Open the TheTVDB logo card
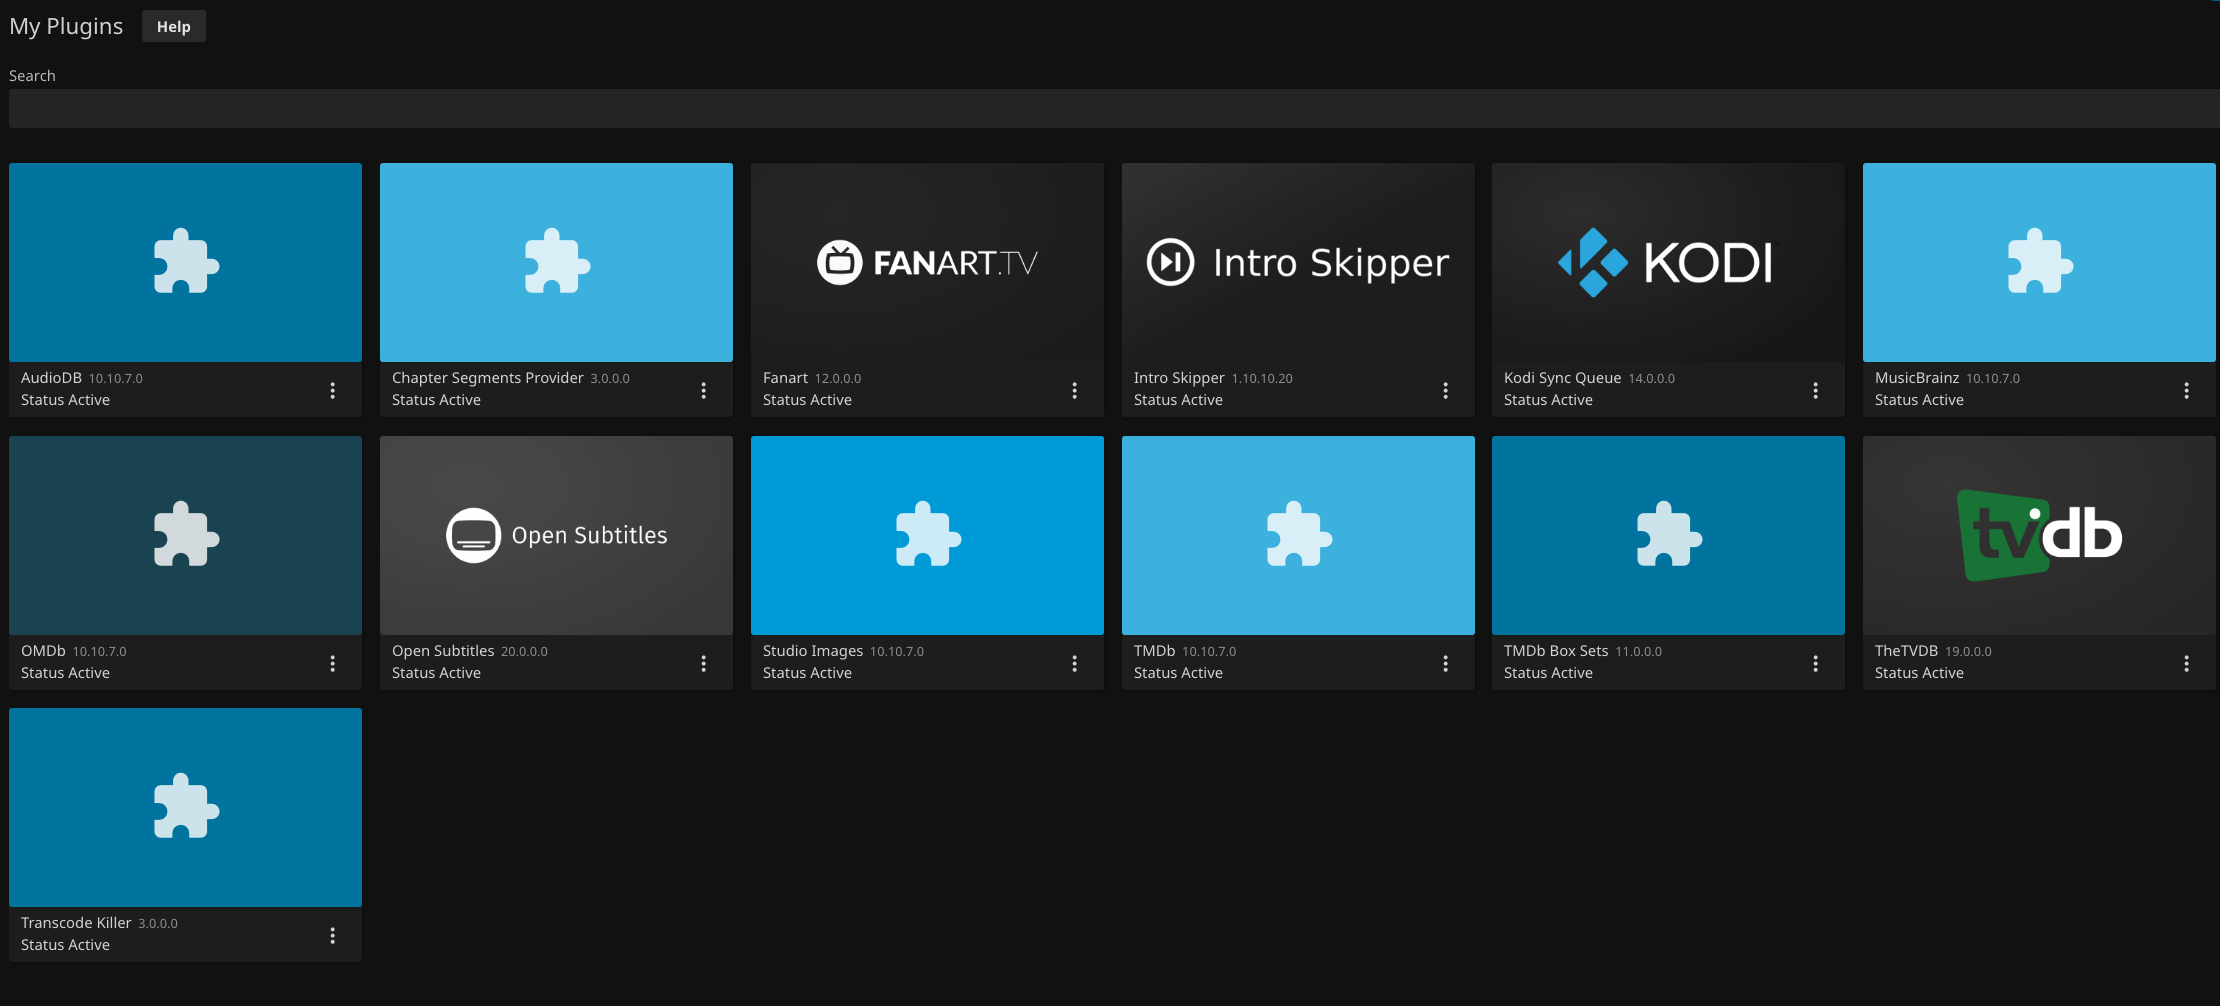Image resolution: width=2220 pixels, height=1006 pixels. (x=2038, y=535)
